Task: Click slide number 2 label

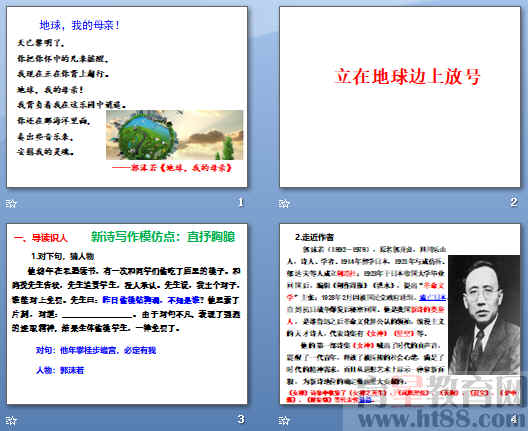Action: point(514,202)
